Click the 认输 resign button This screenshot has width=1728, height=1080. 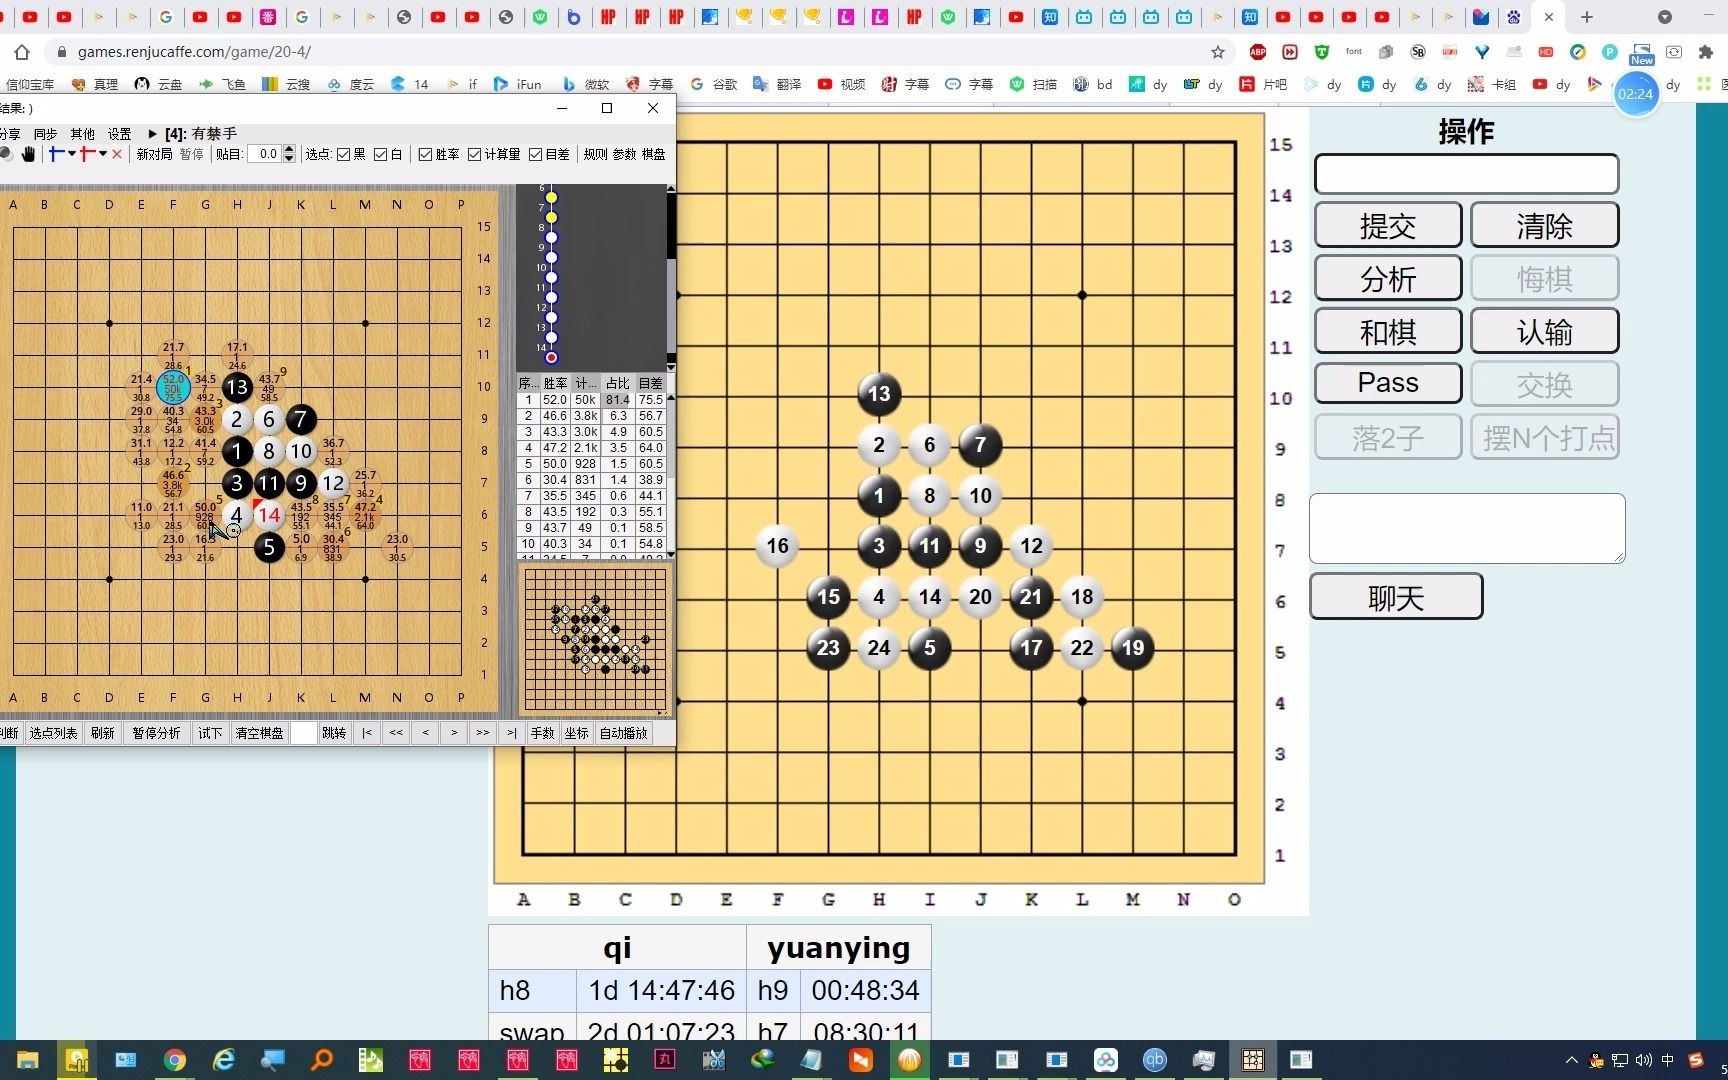coord(1545,331)
